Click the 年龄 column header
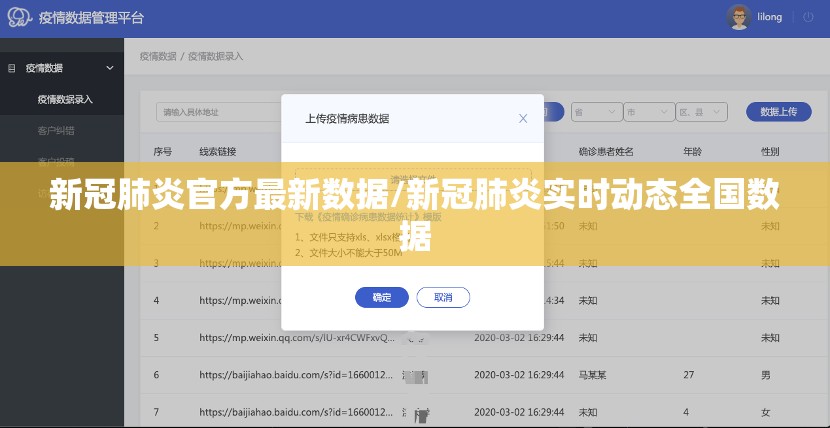Image resolution: width=830 pixels, height=428 pixels. [692, 152]
